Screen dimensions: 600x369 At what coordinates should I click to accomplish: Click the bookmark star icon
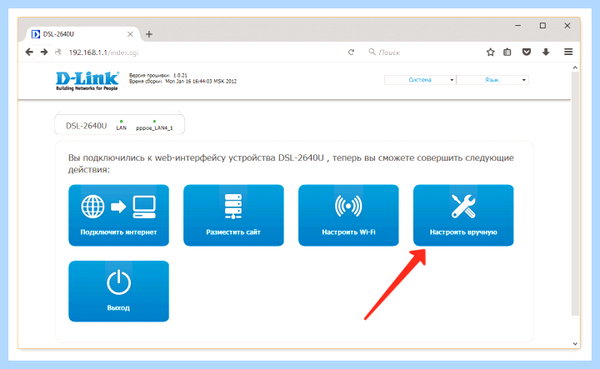click(x=490, y=52)
